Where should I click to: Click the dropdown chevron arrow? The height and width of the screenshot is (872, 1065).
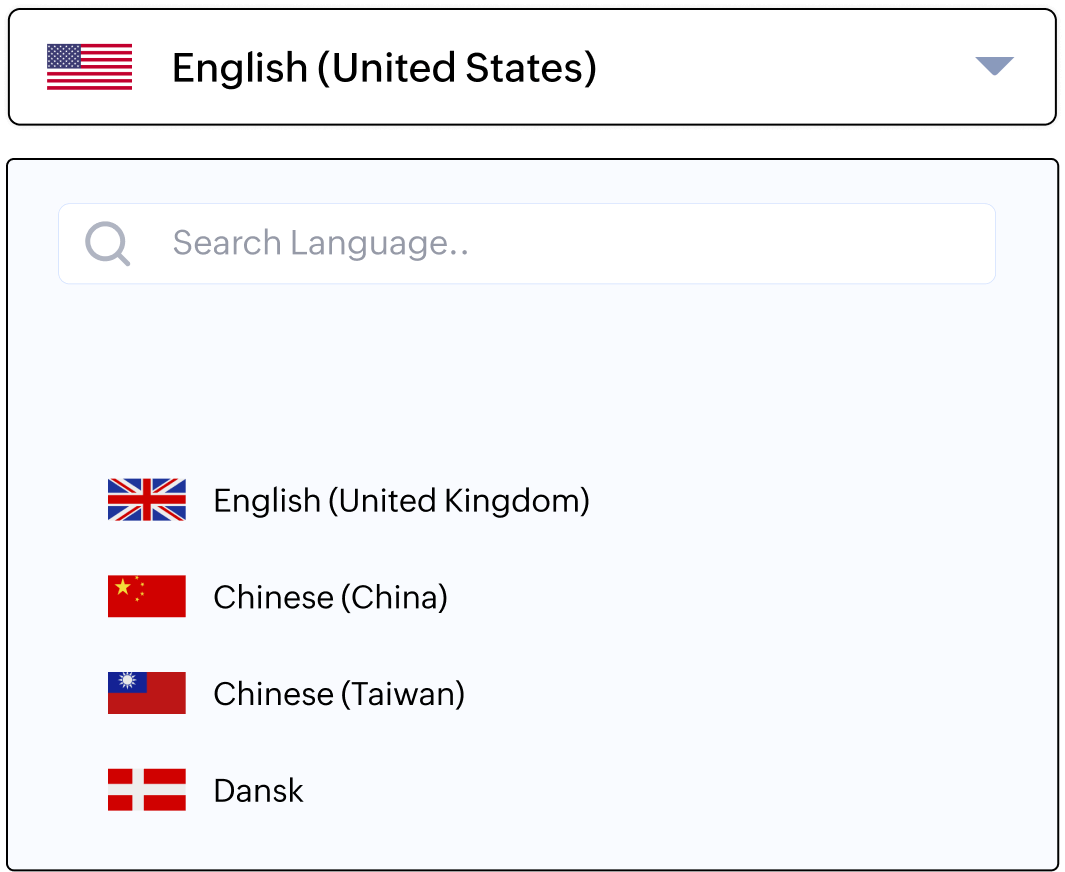click(994, 67)
